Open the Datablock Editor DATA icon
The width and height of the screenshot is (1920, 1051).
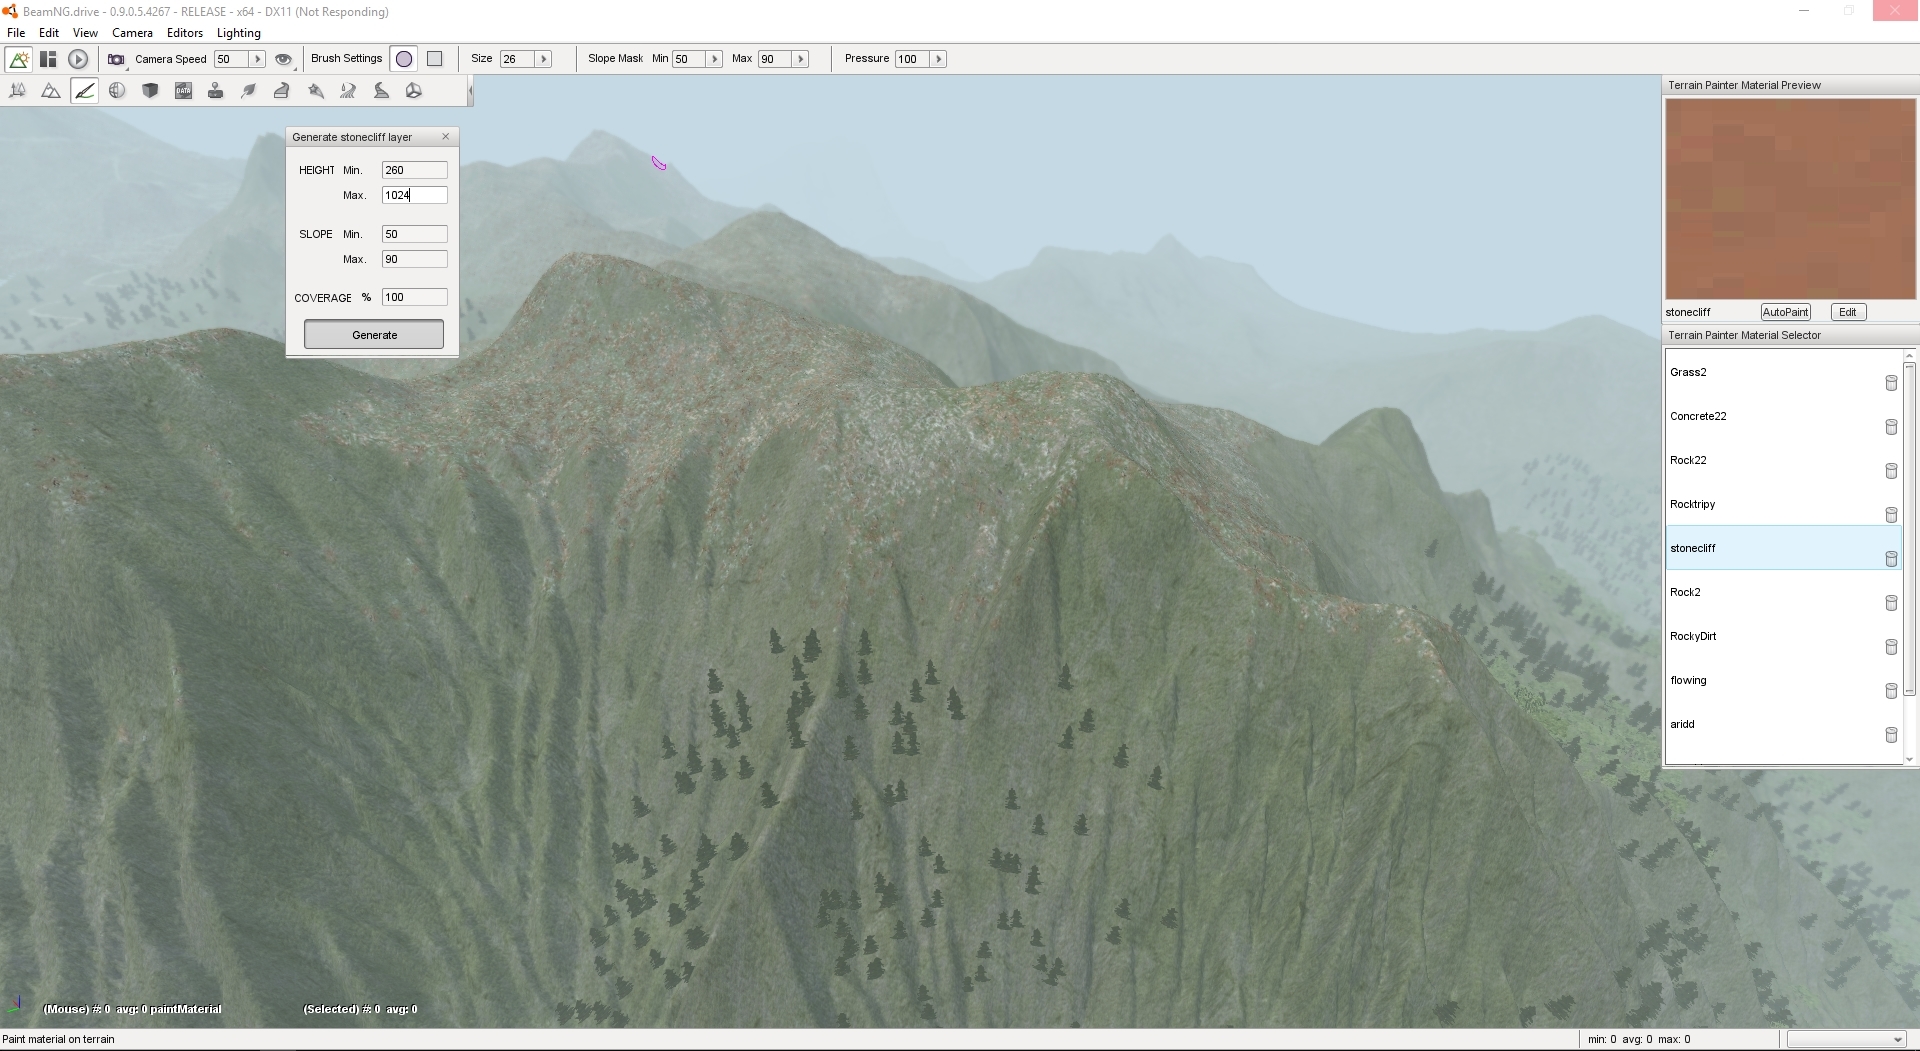(x=183, y=91)
